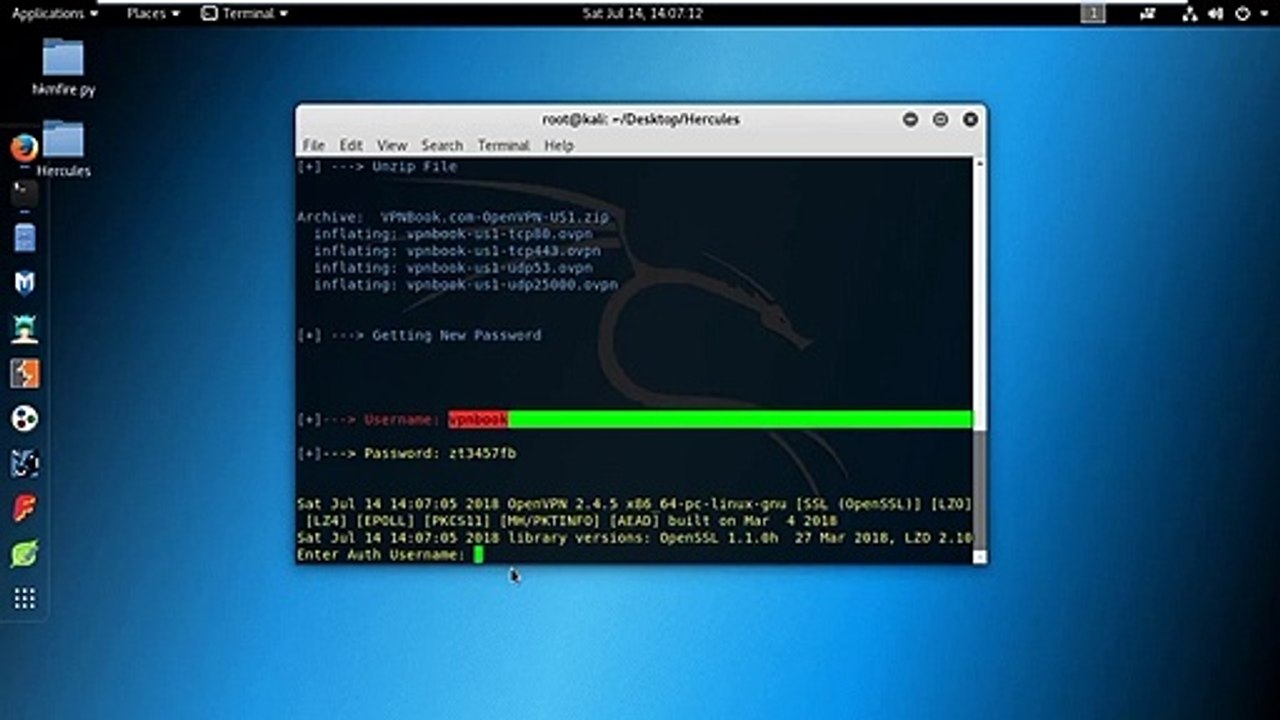Viewport: 1280px width, 720px height.
Task: Launch Maltego from the dock
Action: [24, 283]
